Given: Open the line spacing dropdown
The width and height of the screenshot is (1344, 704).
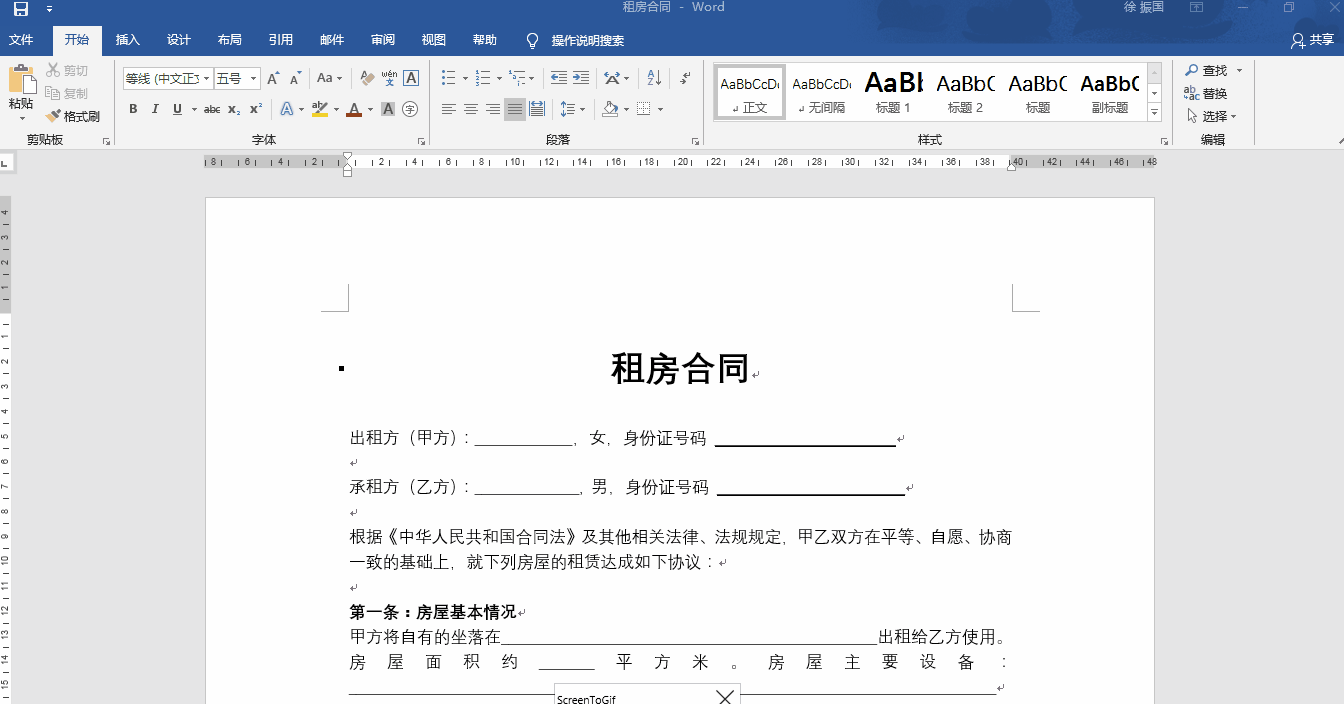Looking at the screenshot, I should (570, 109).
